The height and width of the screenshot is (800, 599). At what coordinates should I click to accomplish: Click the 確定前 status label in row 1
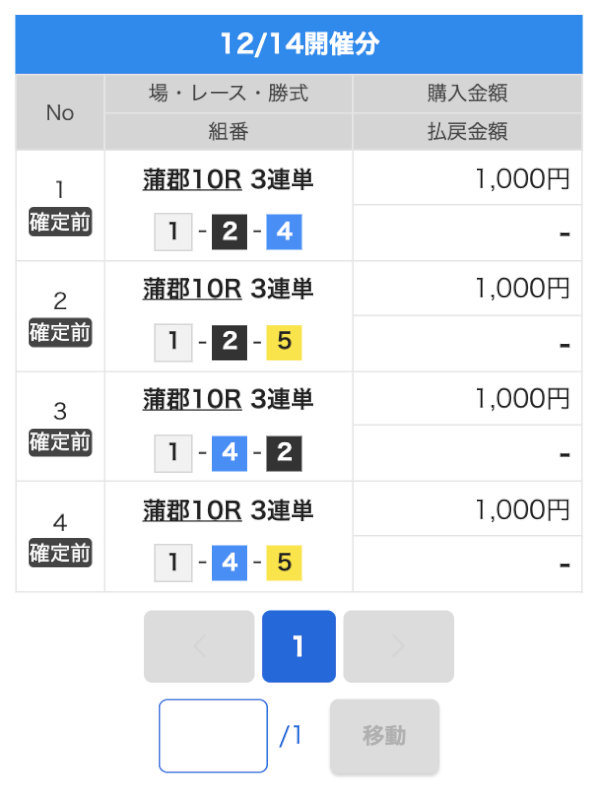pos(60,222)
